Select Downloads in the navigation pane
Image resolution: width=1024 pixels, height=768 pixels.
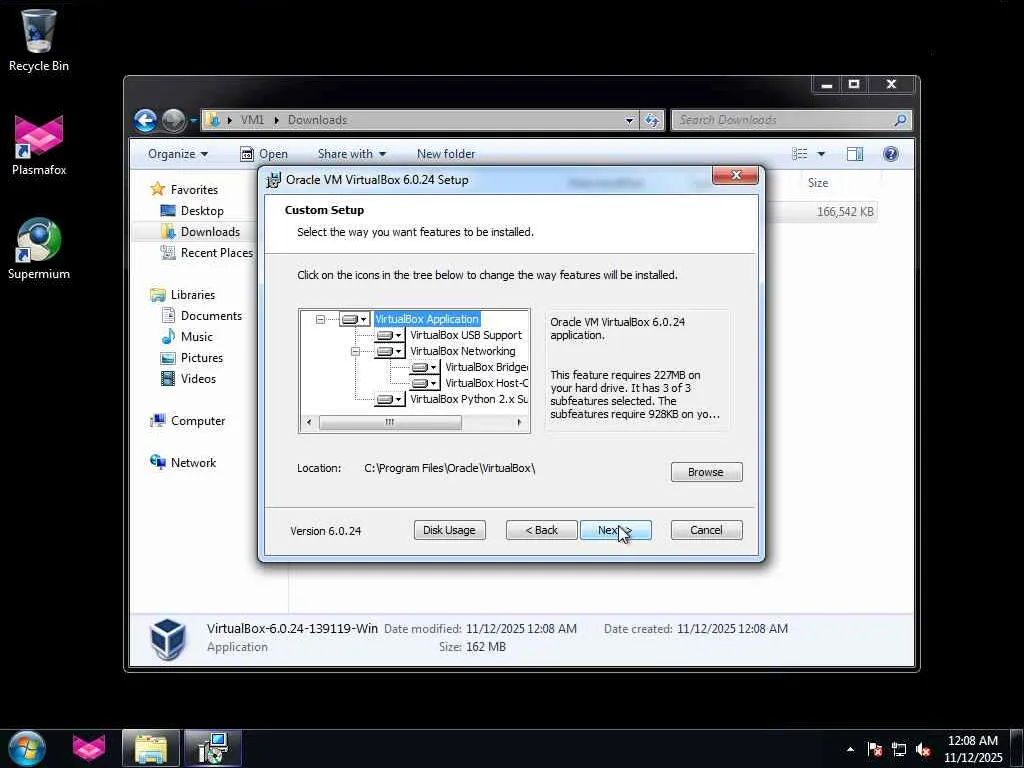click(x=210, y=232)
